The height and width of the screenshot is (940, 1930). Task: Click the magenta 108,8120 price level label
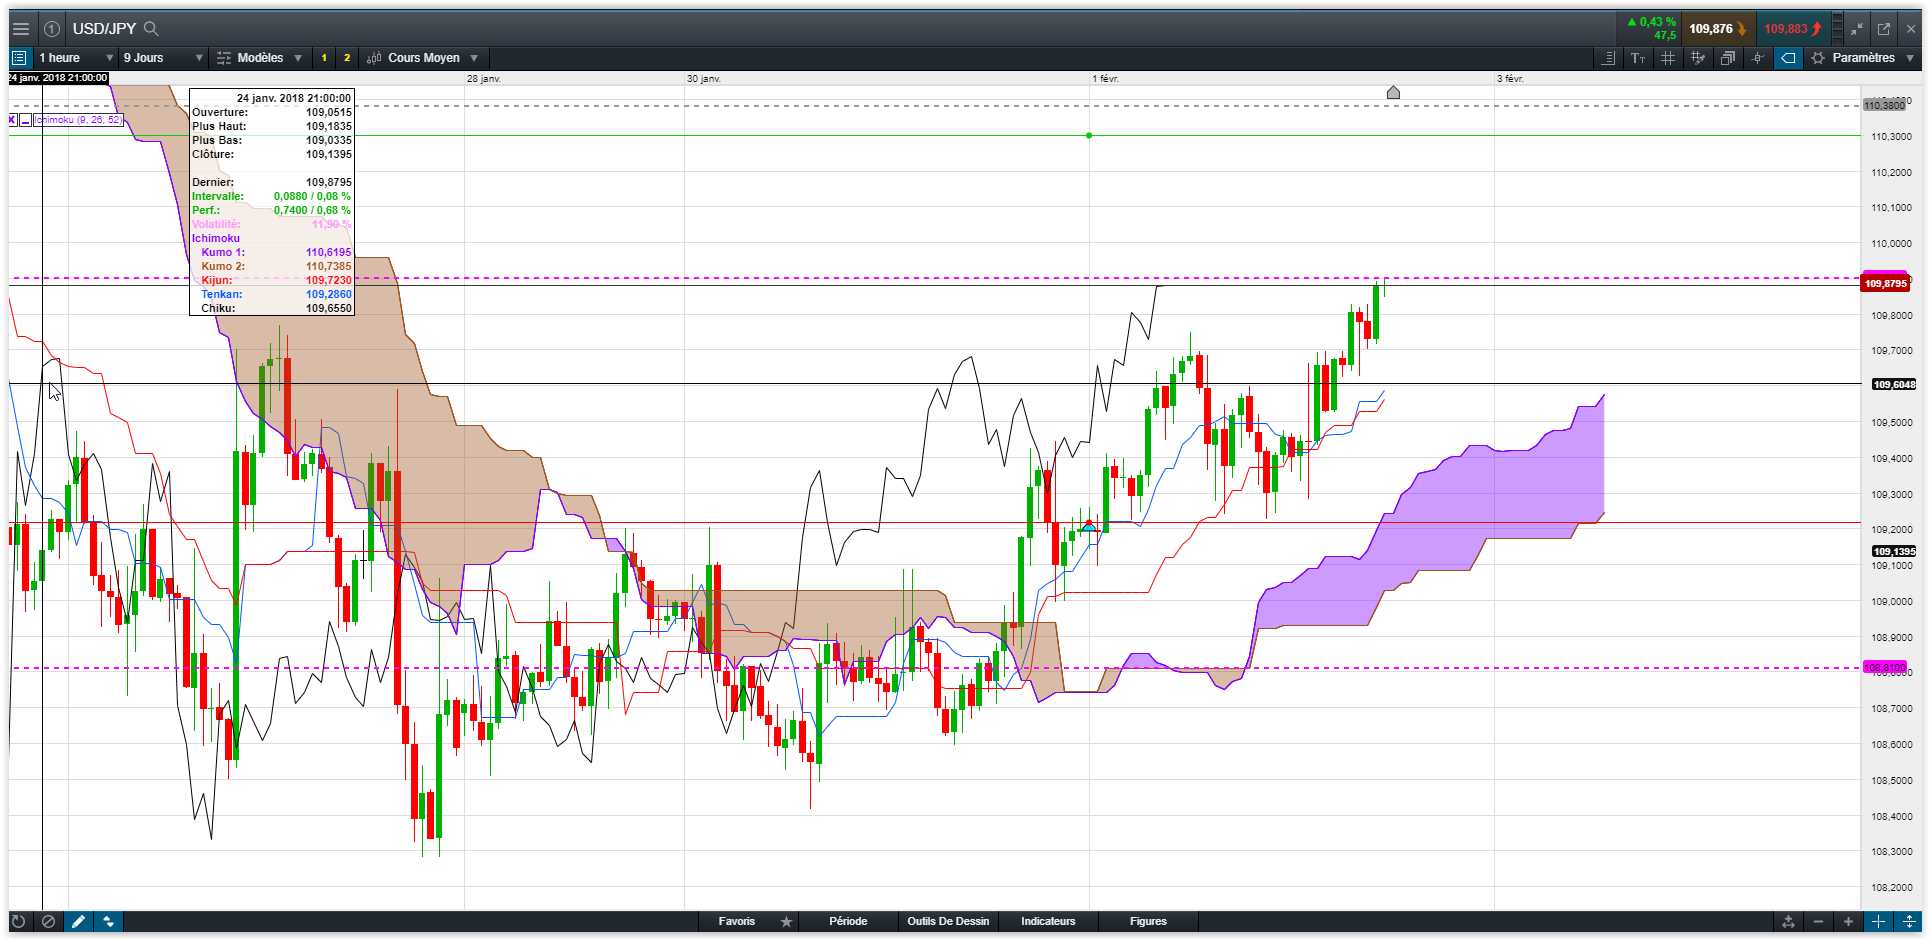point(1884,667)
